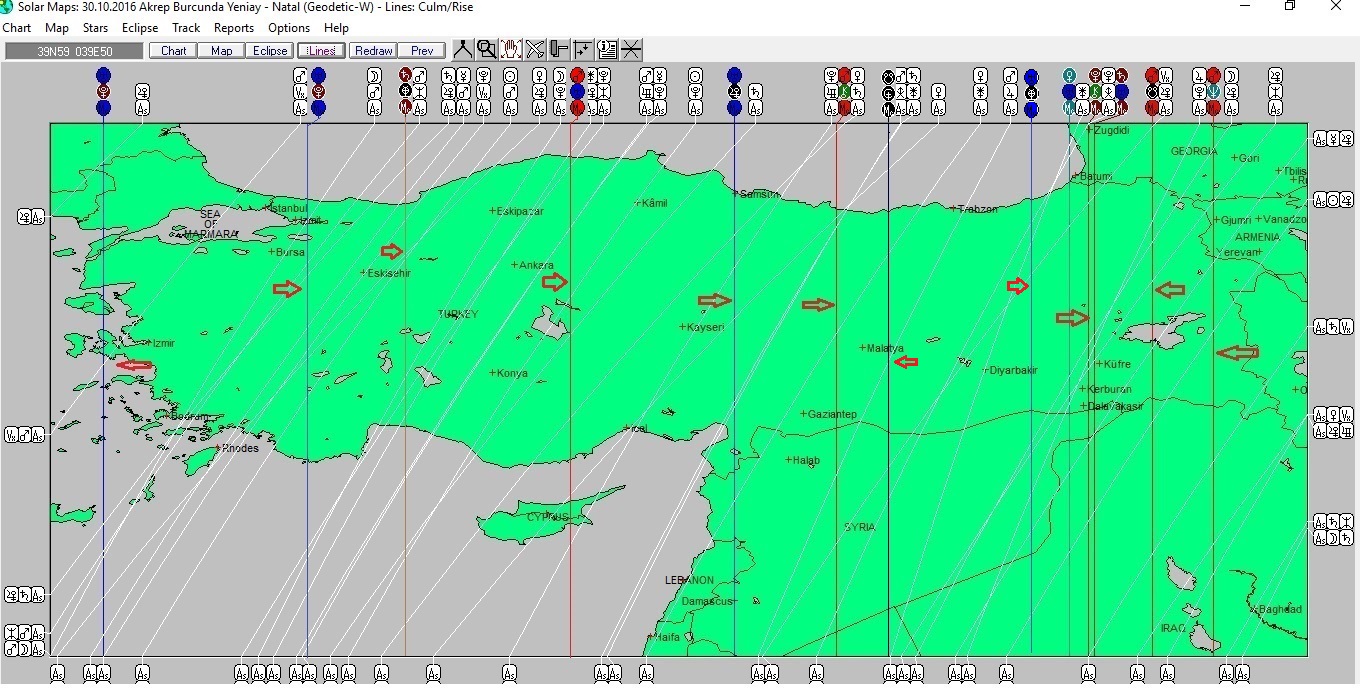Expand the Options menu
This screenshot has width=1360, height=692.
pyautogui.click(x=289, y=28)
